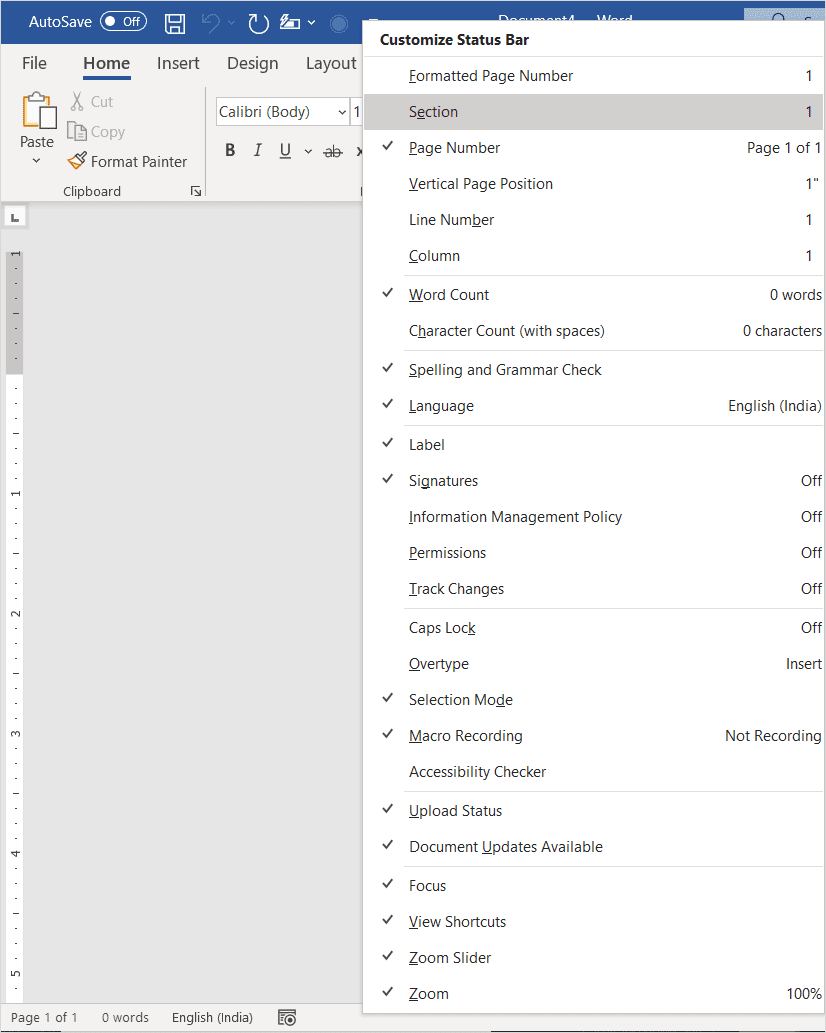Open the Underline style dropdown arrow
Screen dimensions: 826x1033
[x=307, y=149]
